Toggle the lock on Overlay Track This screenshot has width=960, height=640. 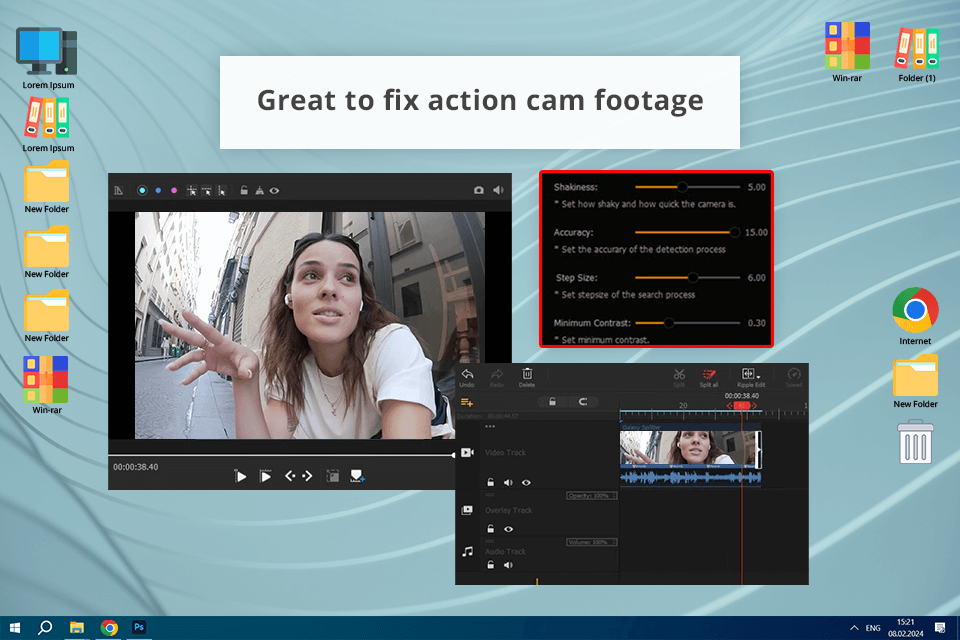490,529
